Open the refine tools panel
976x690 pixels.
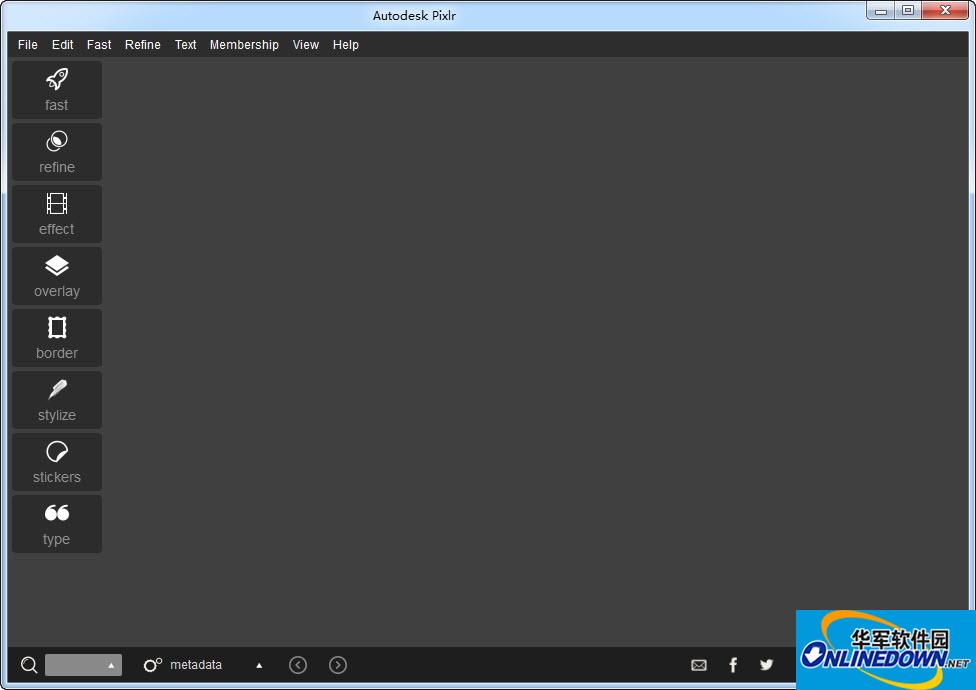pos(57,152)
